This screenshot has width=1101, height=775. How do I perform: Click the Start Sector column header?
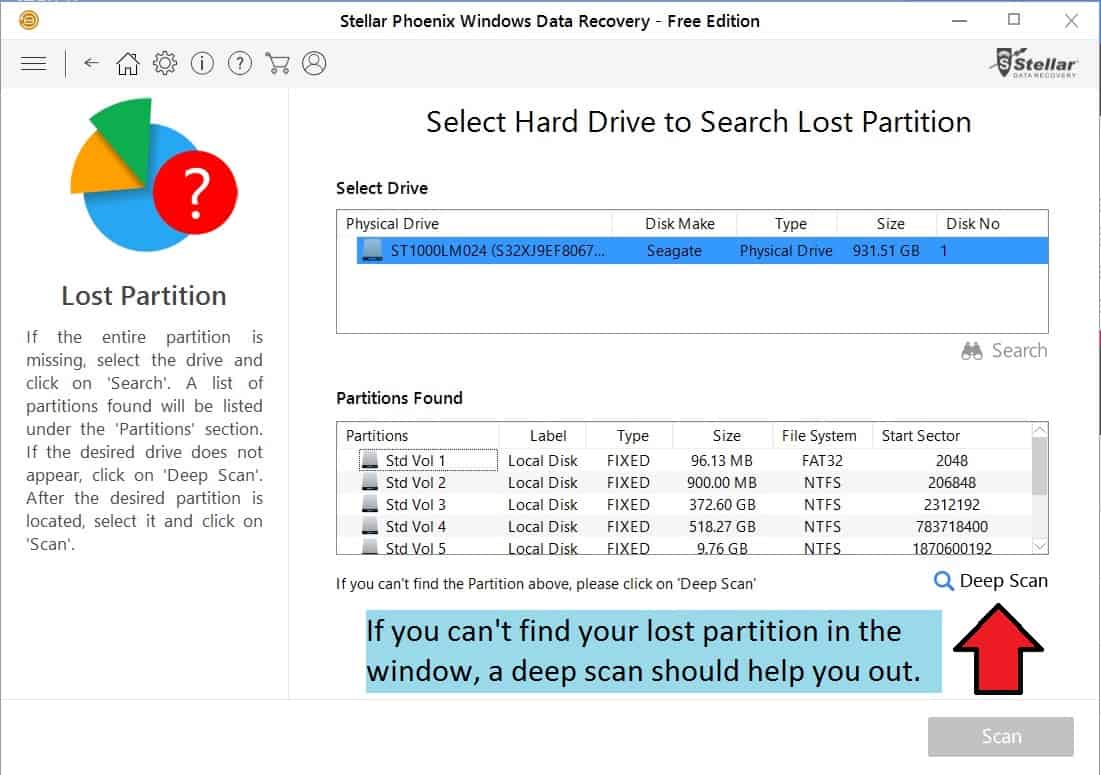[x=951, y=436]
